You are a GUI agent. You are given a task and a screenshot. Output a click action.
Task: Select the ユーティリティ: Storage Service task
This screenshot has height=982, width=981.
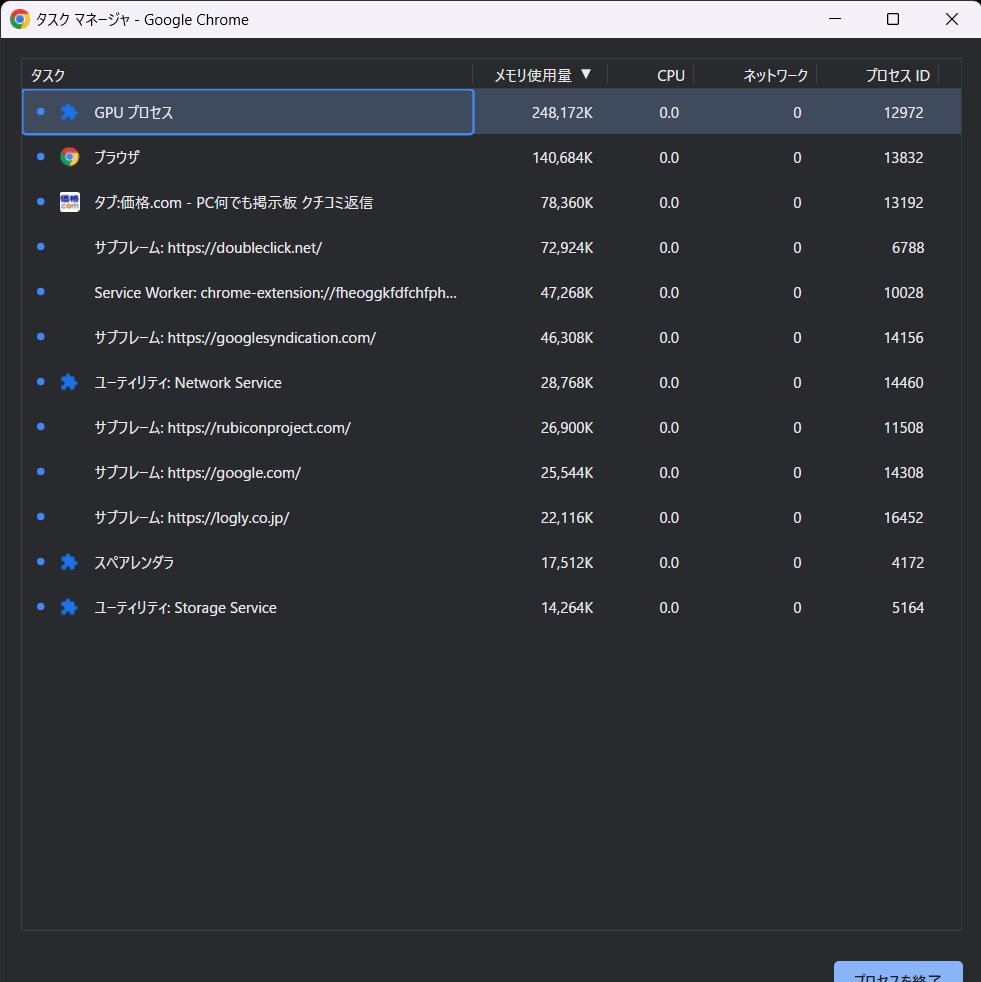click(x=492, y=607)
